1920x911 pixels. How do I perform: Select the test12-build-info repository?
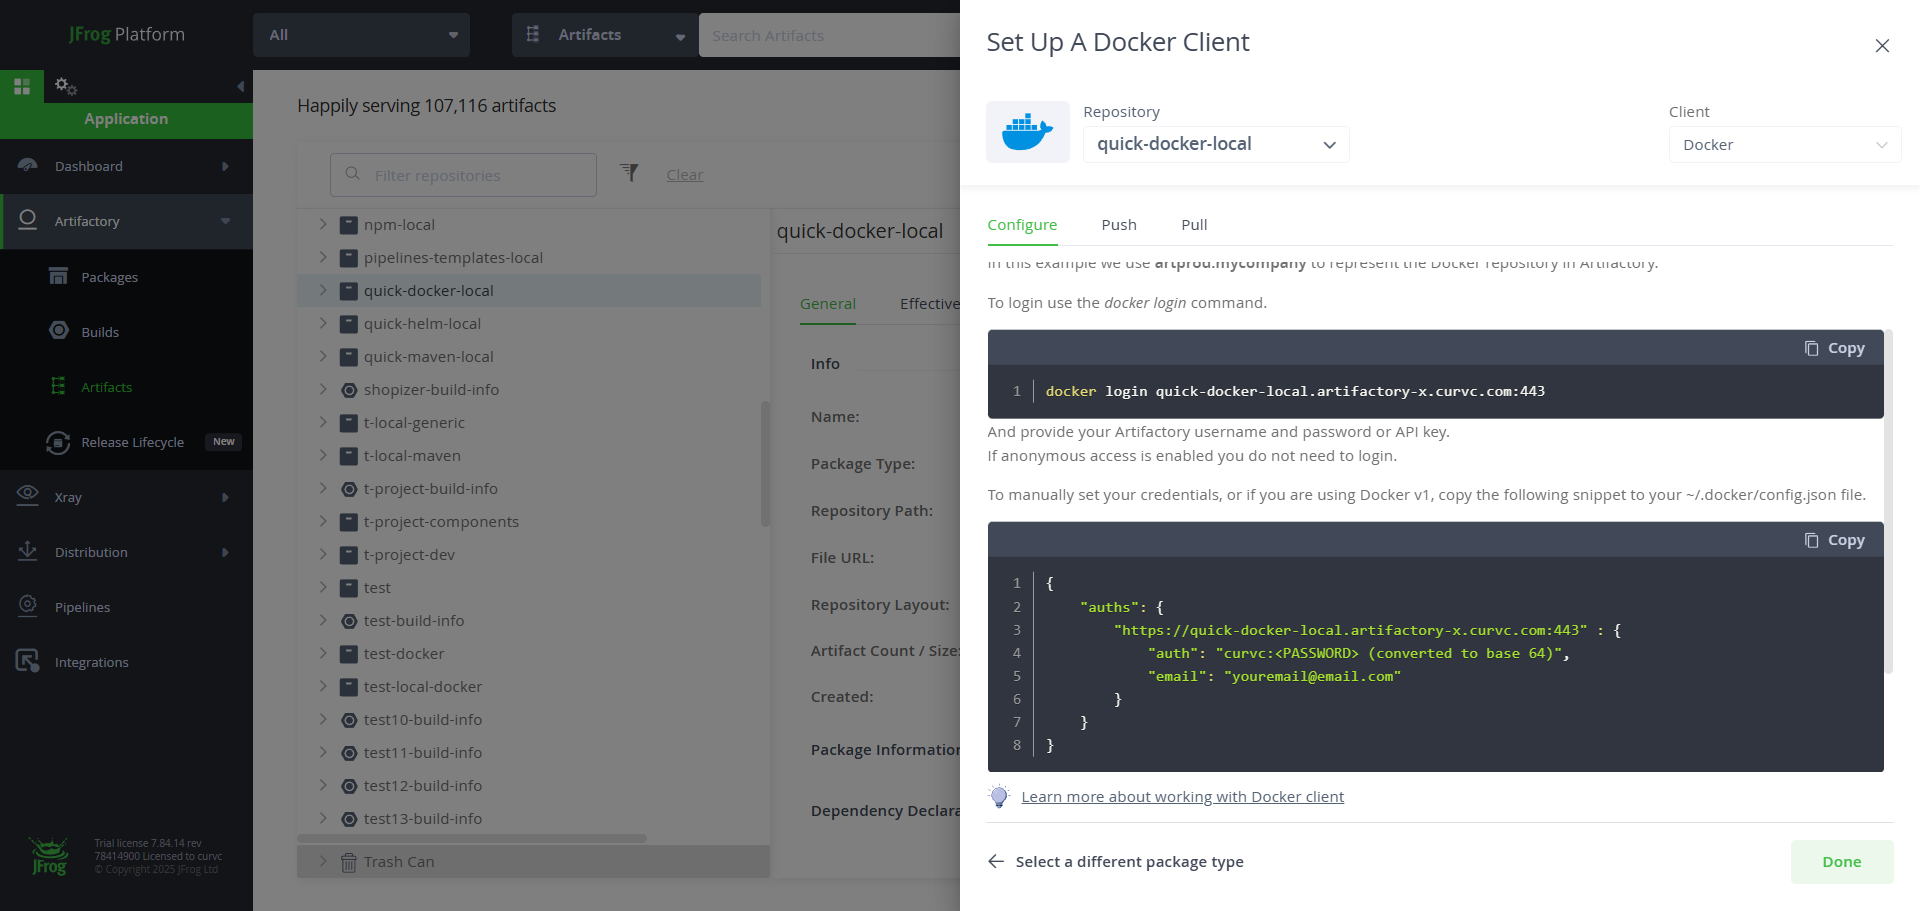click(422, 785)
